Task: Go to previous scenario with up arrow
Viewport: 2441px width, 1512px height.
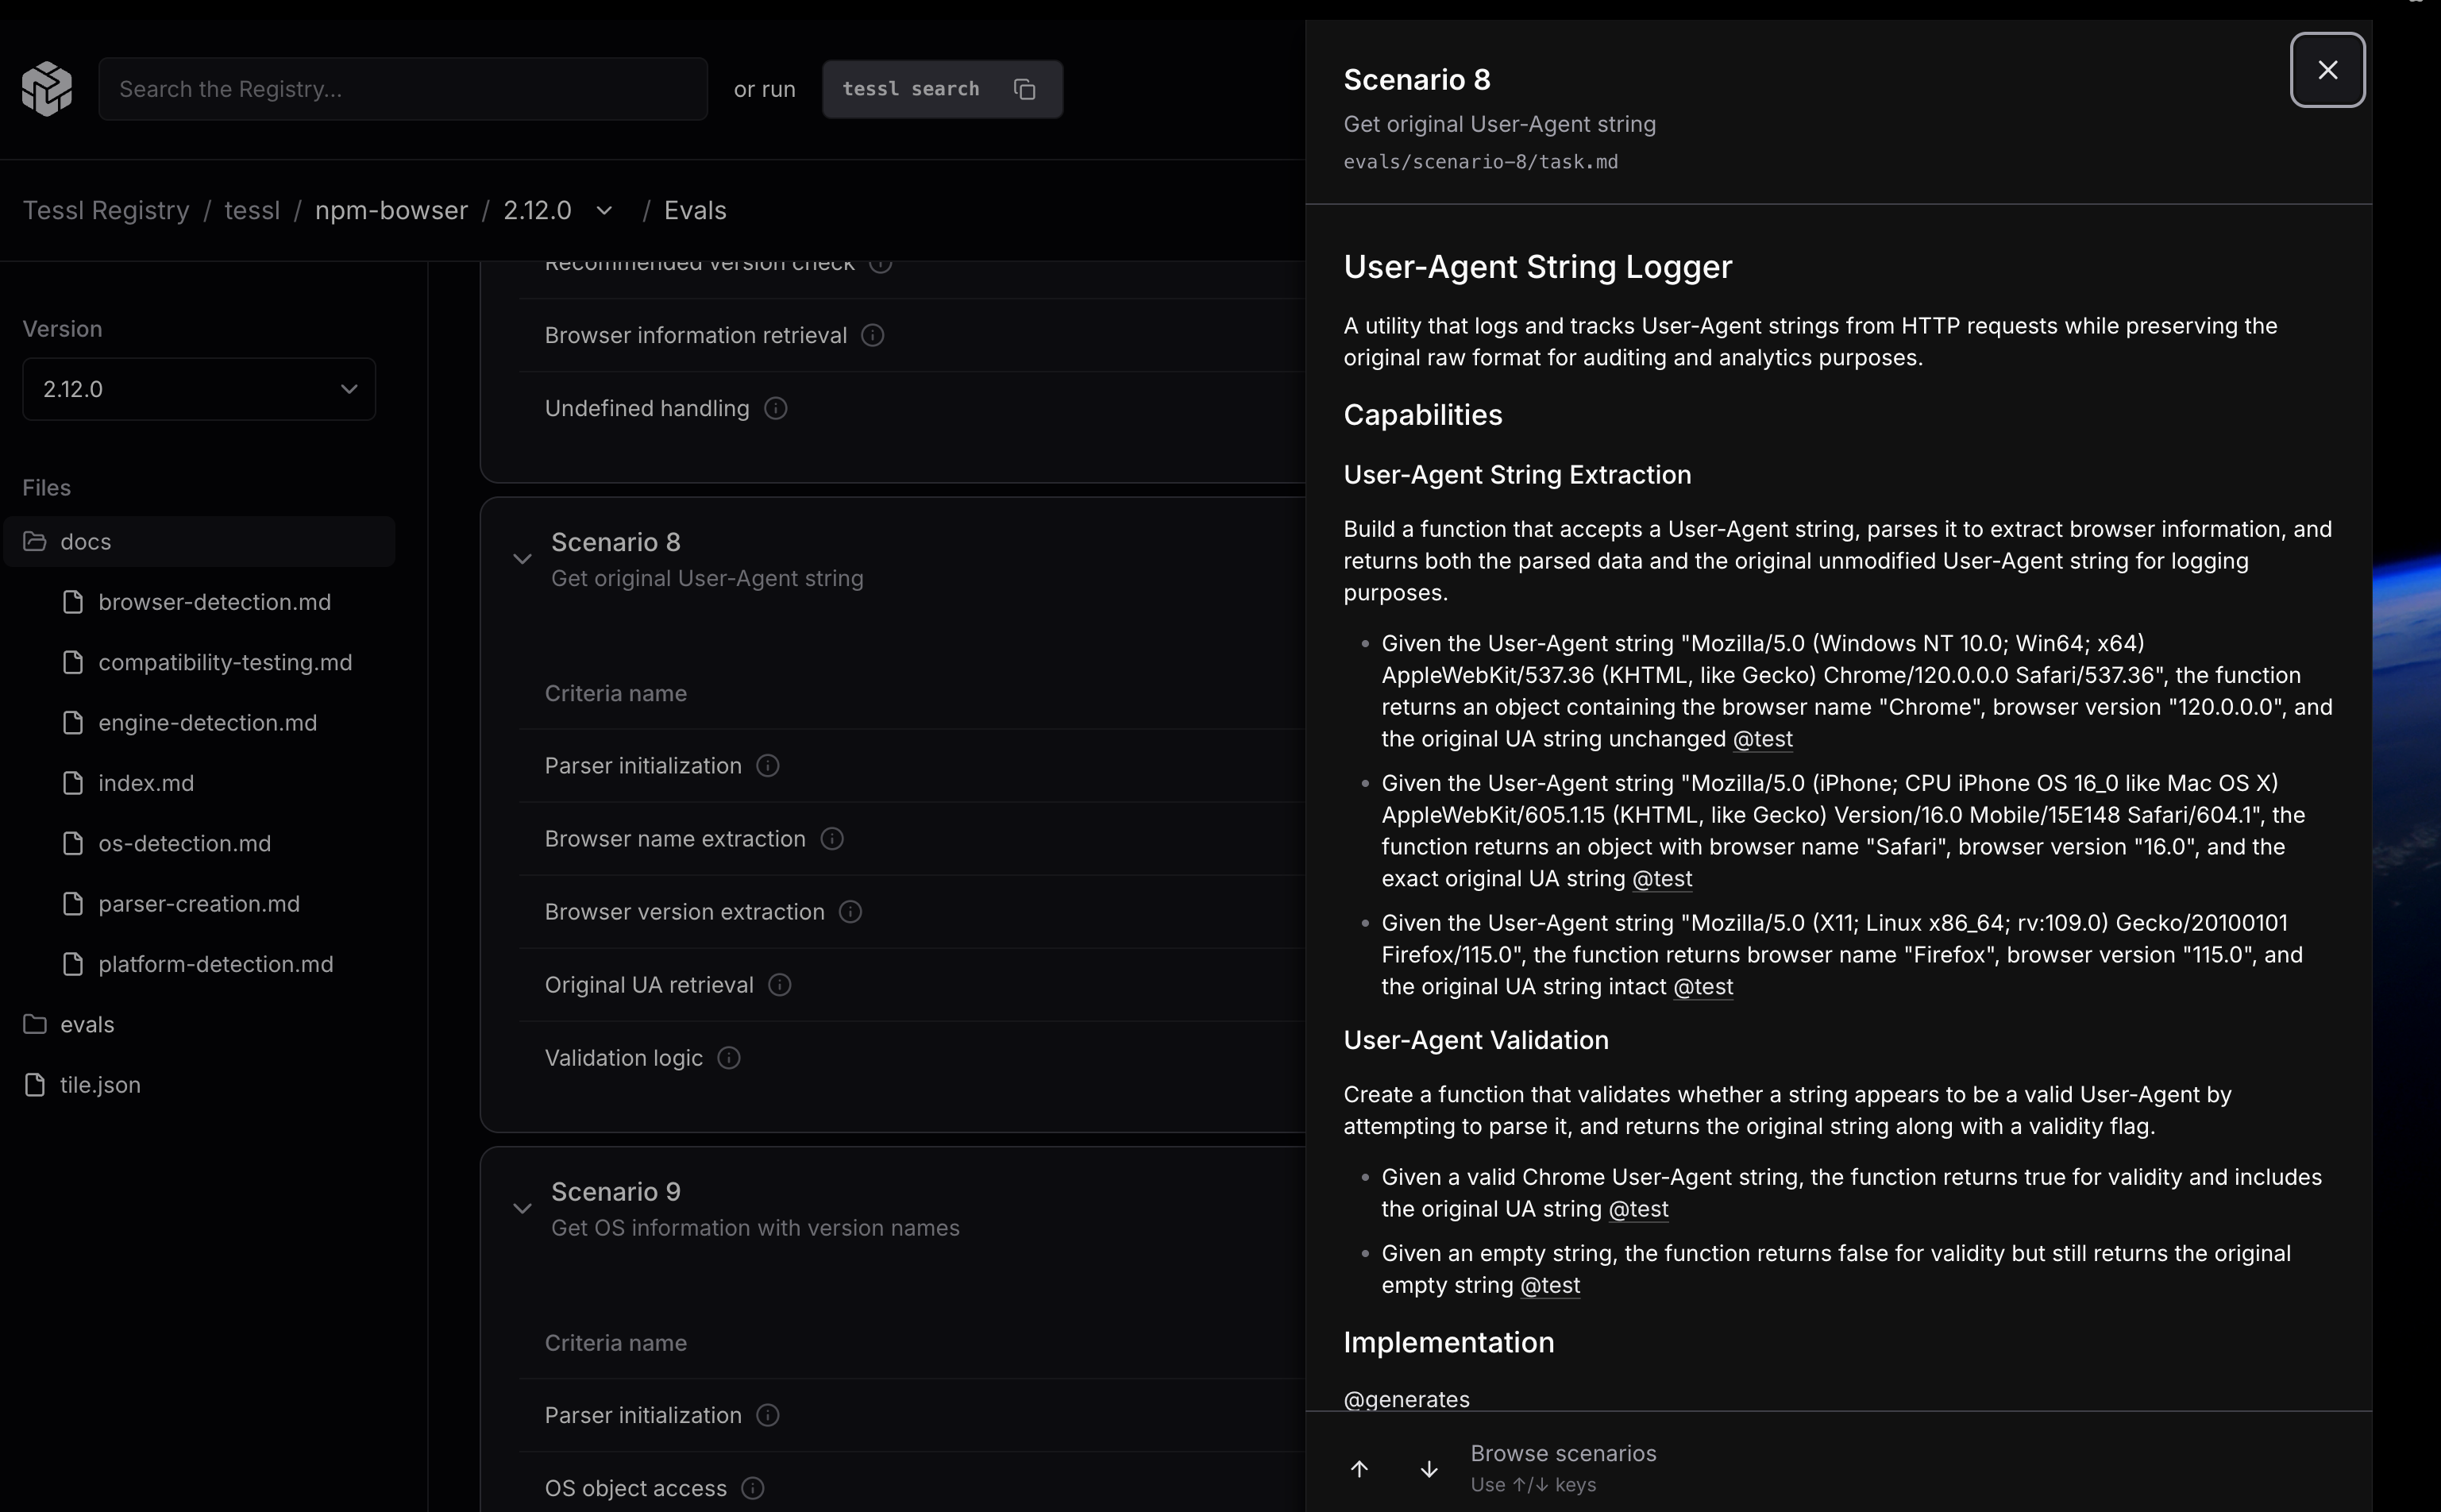Action: pos(1359,1469)
